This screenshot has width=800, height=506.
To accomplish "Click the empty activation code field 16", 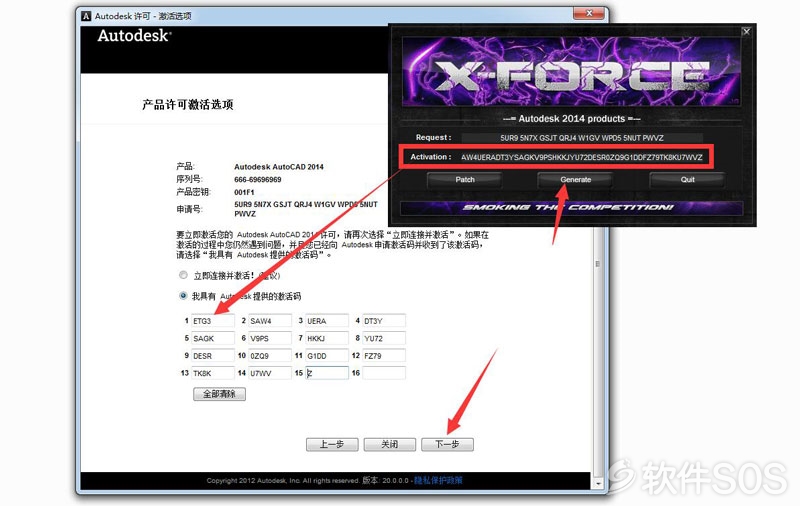I will 384,373.
